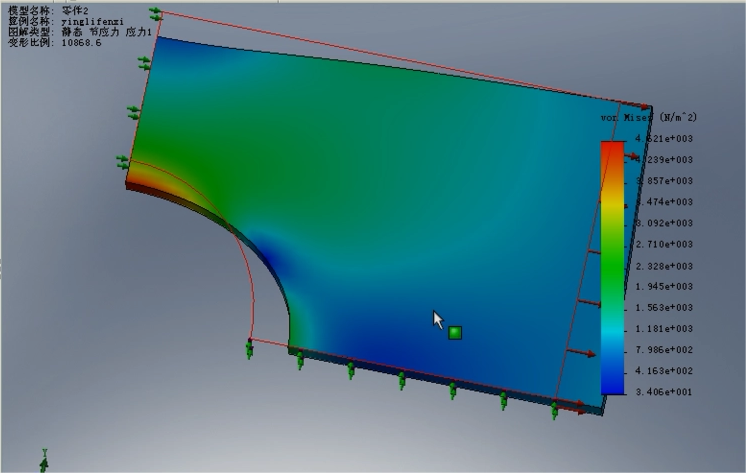This screenshot has width=746, height=473.
Task: Click the coordinate triad in bottom-left corner
Action: pyautogui.click(x=45, y=462)
